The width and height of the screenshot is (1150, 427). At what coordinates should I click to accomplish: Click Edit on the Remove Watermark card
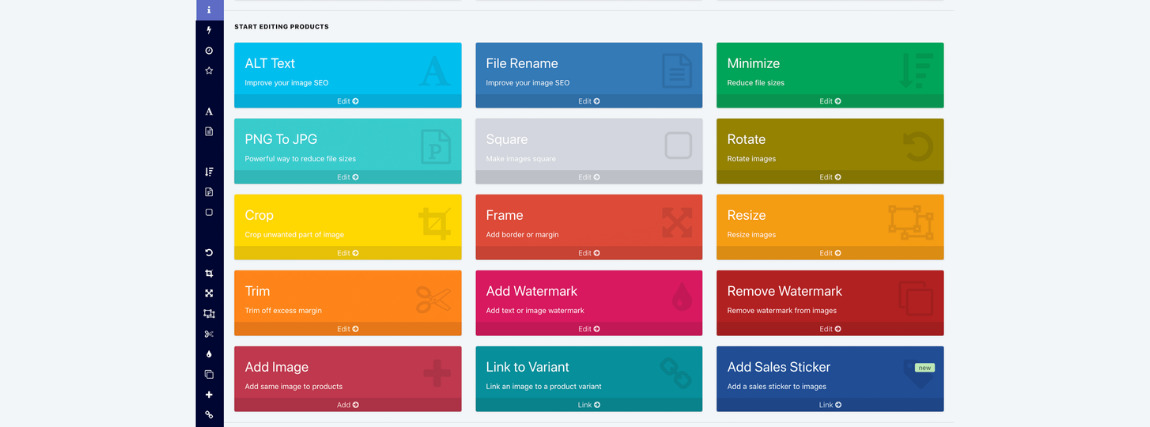click(830, 329)
